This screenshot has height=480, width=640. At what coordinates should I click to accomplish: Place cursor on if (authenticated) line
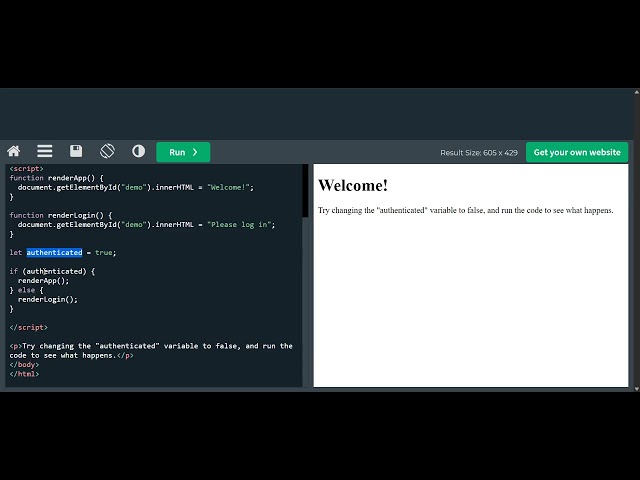(x=52, y=271)
